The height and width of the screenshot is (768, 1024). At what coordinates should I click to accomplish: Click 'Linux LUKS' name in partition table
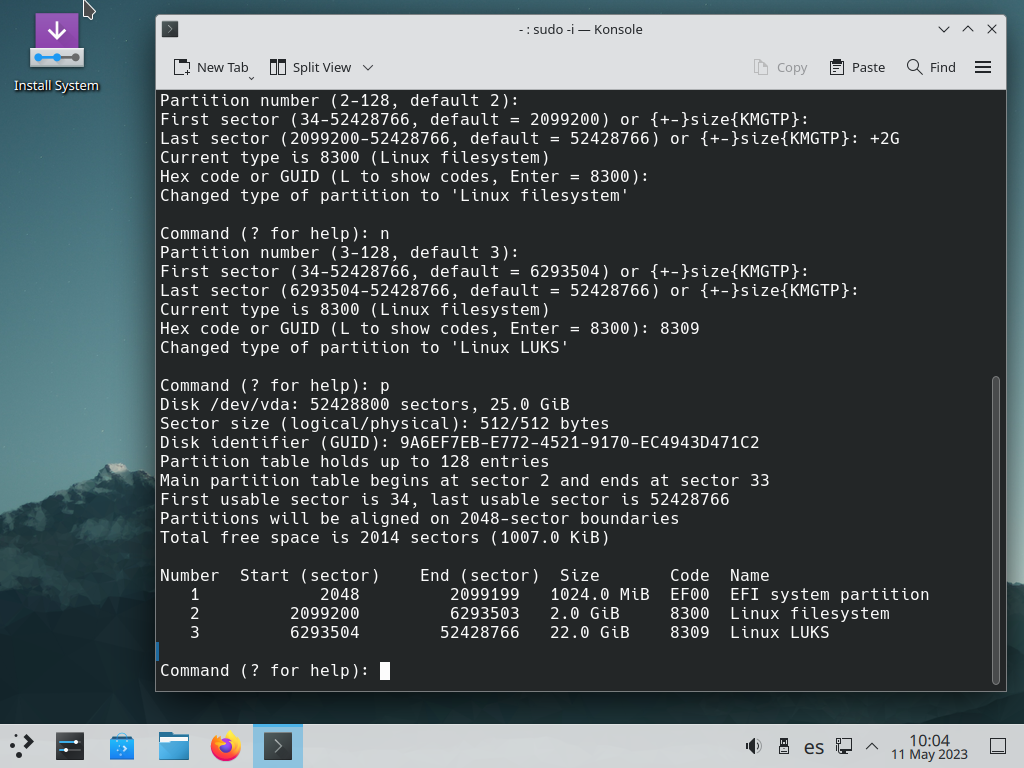(780, 633)
